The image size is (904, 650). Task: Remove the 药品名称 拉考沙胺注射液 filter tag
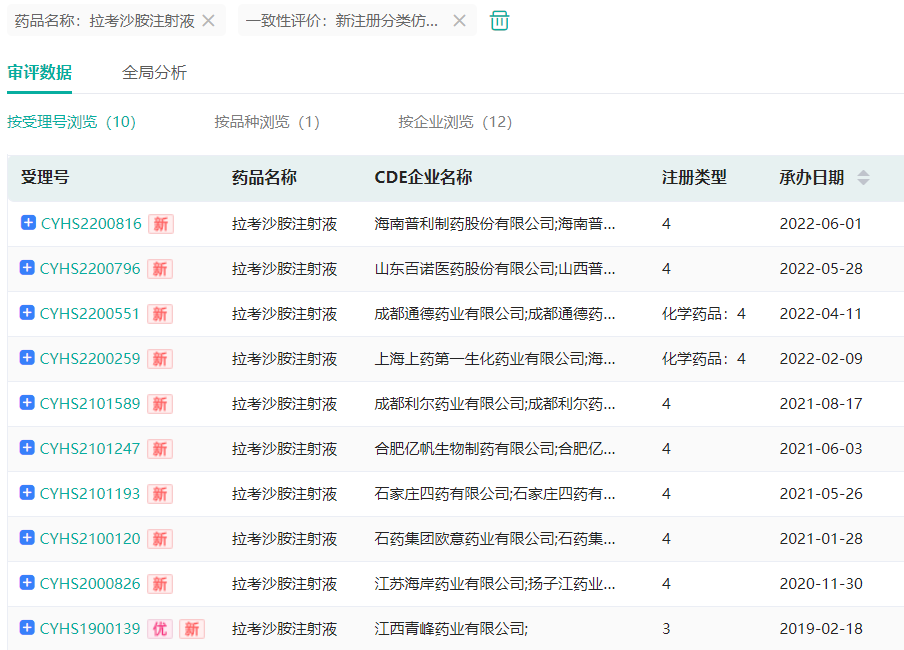pos(208,21)
